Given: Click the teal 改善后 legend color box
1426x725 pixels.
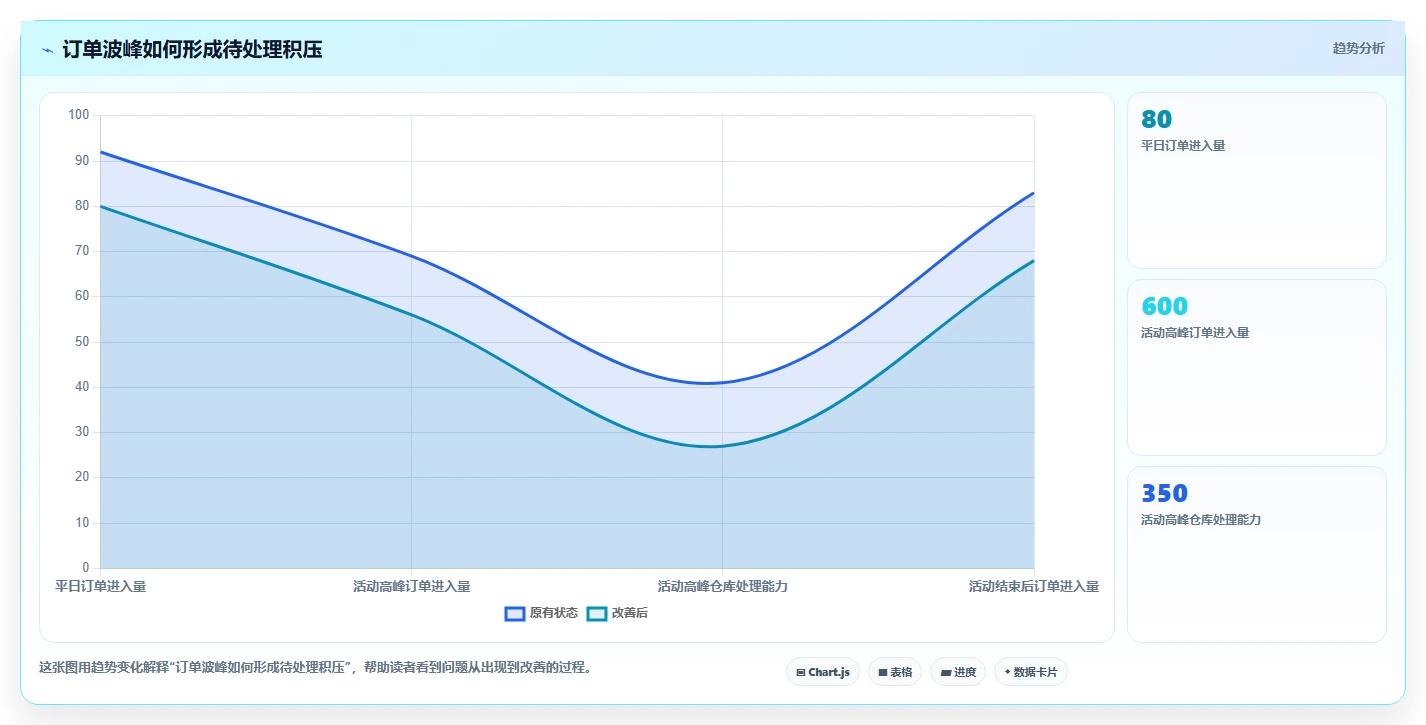Looking at the screenshot, I should [x=597, y=613].
